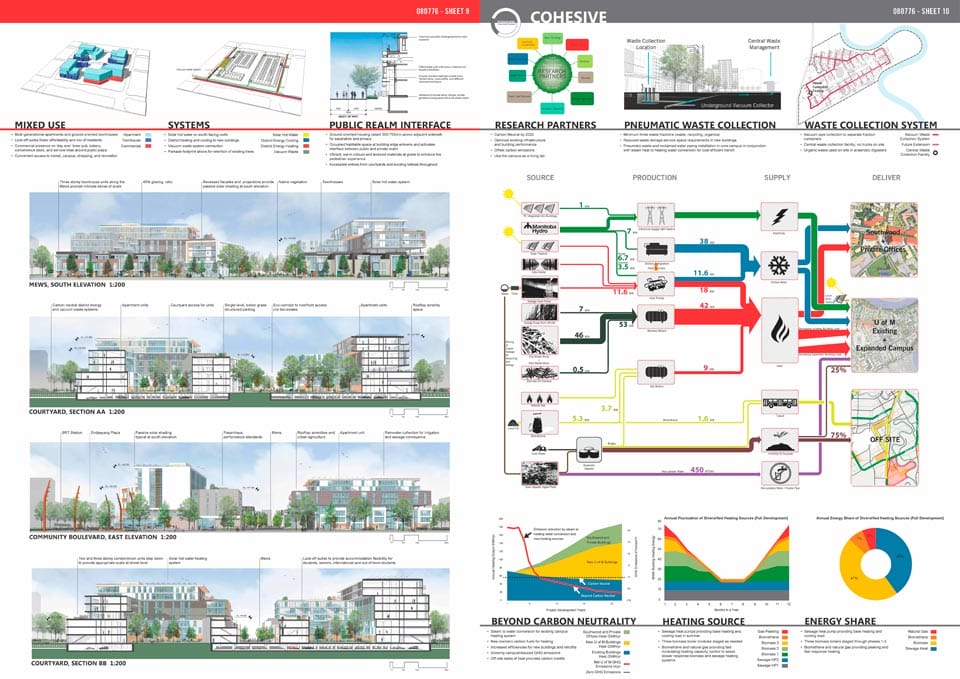Select the dark blue box in the Research Partners diagram
The height and width of the screenshot is (679, 960).
[517, 59]
